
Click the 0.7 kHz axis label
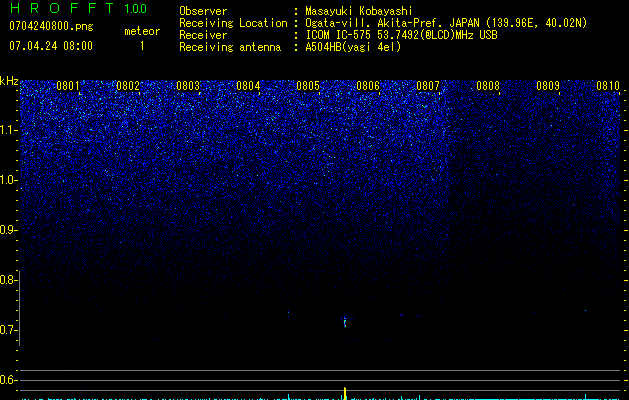tap(8, 330)
